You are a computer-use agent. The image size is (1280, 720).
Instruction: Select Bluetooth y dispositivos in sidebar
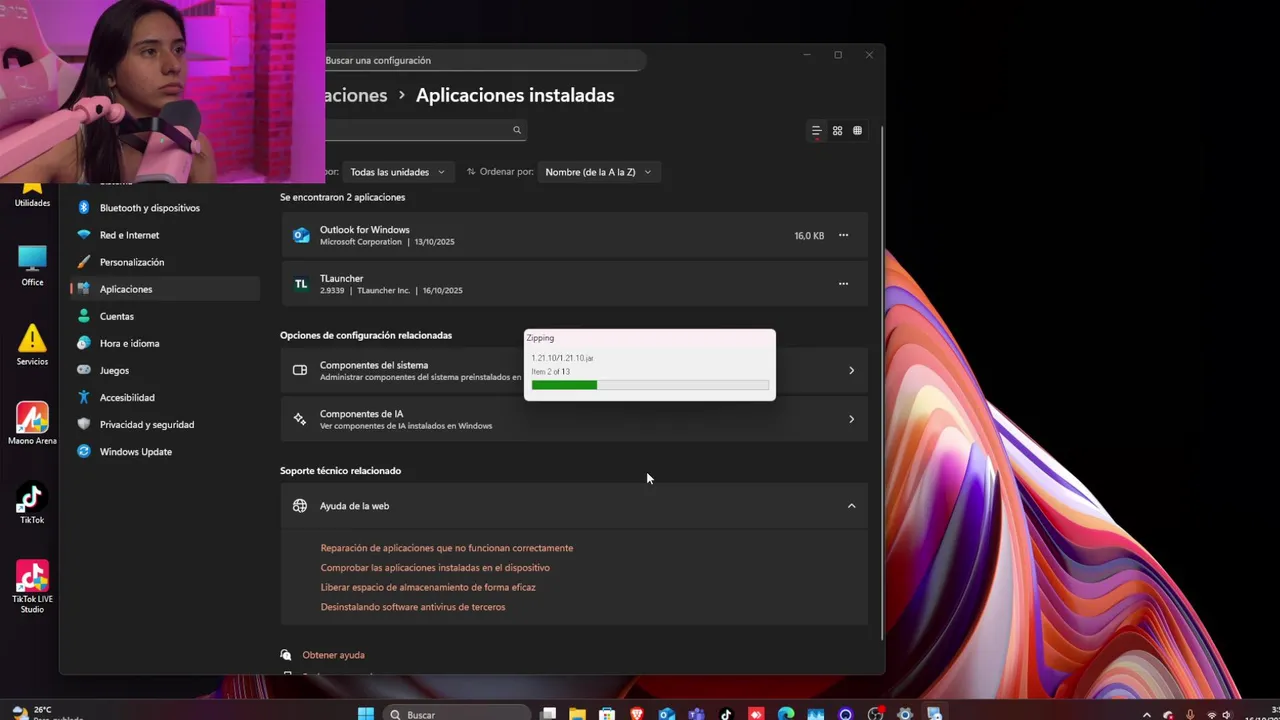(x=165, y=208)
